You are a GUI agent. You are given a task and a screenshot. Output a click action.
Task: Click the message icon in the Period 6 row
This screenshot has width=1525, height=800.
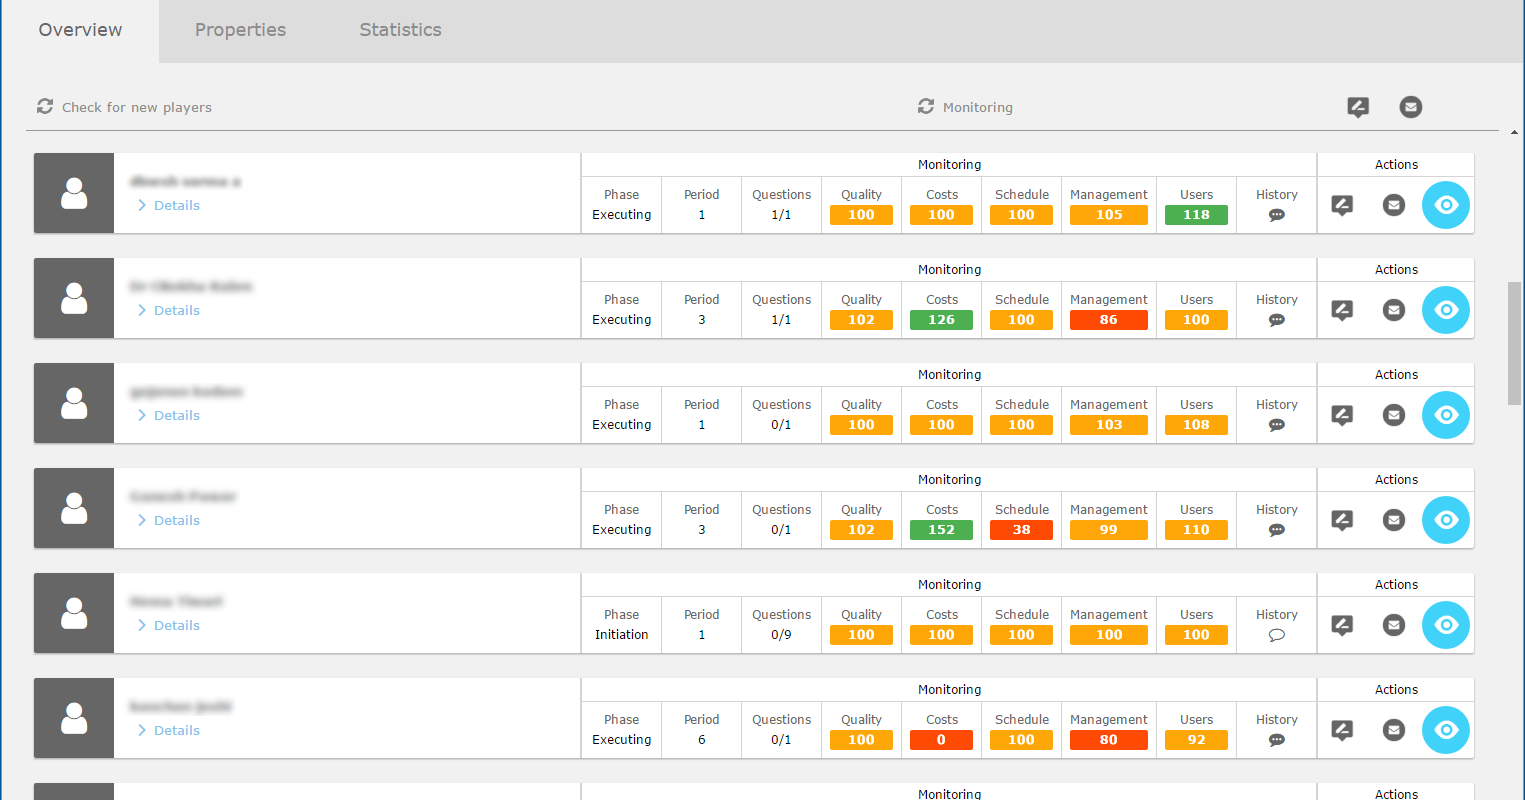pyautogui.click(x=1342, y=731)
